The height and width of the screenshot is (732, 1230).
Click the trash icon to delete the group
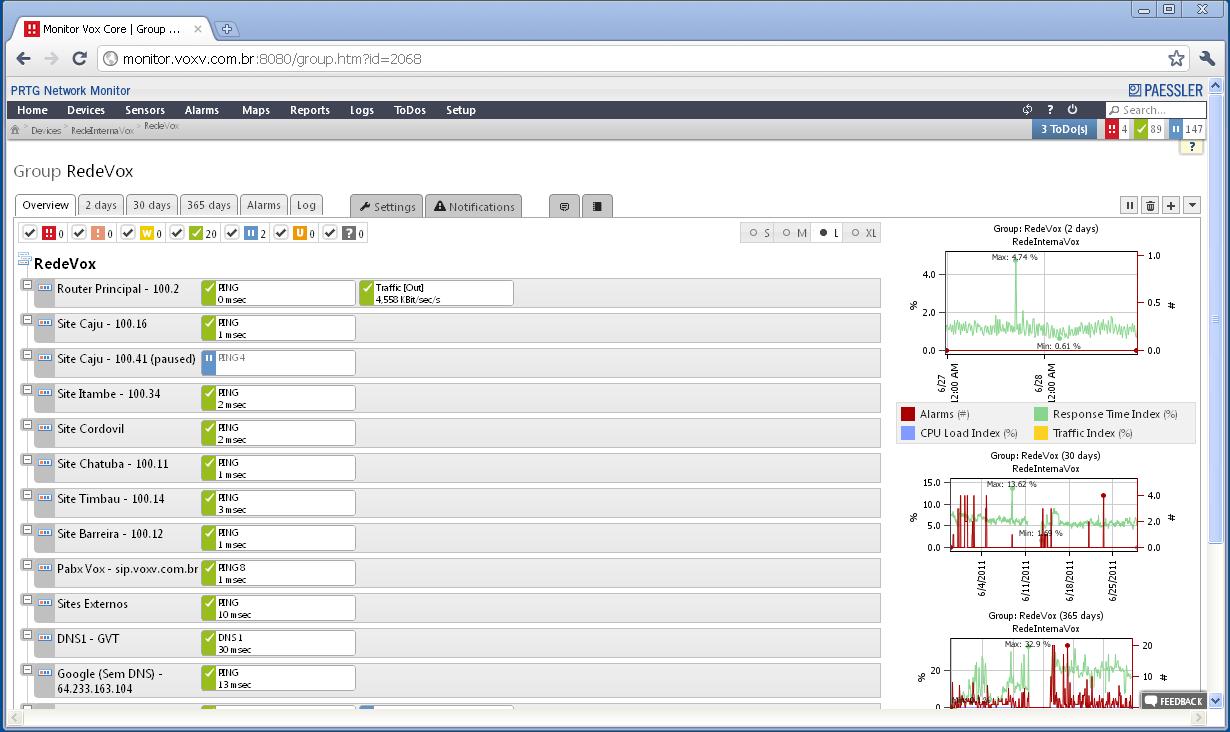pyautogui.click(x=1150, y=205)
